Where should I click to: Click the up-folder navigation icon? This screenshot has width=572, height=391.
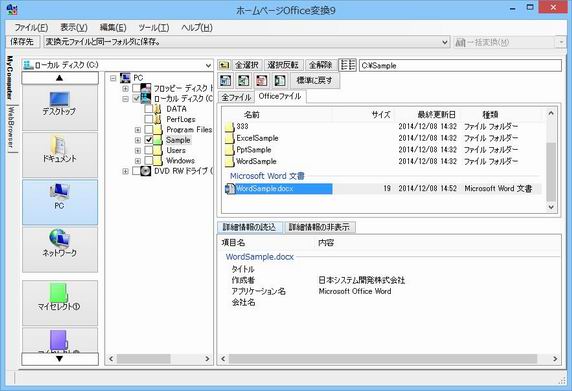point(224,65)
